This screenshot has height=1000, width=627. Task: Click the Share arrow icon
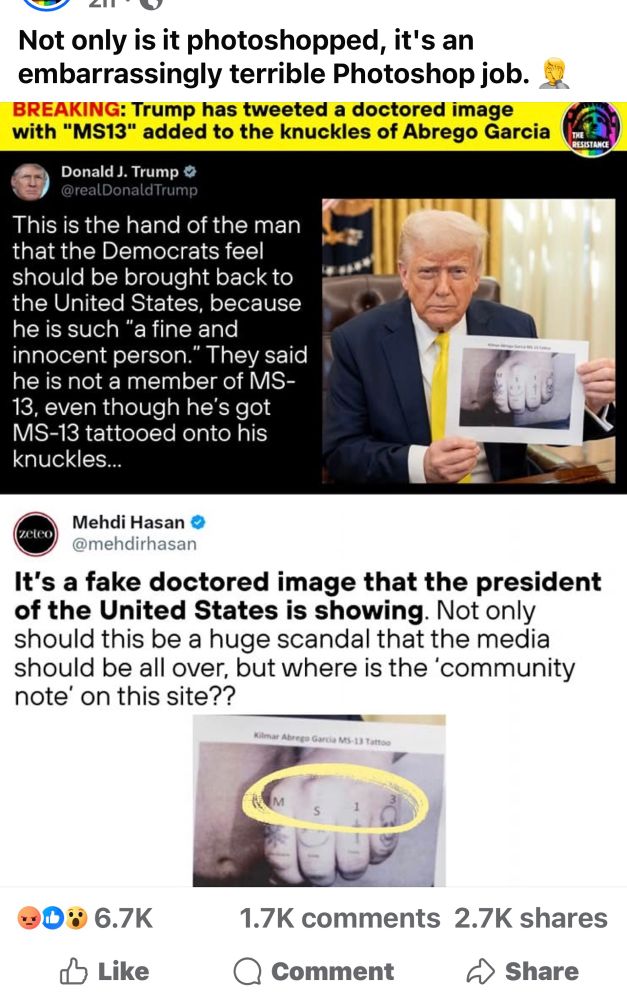[480, 971]
